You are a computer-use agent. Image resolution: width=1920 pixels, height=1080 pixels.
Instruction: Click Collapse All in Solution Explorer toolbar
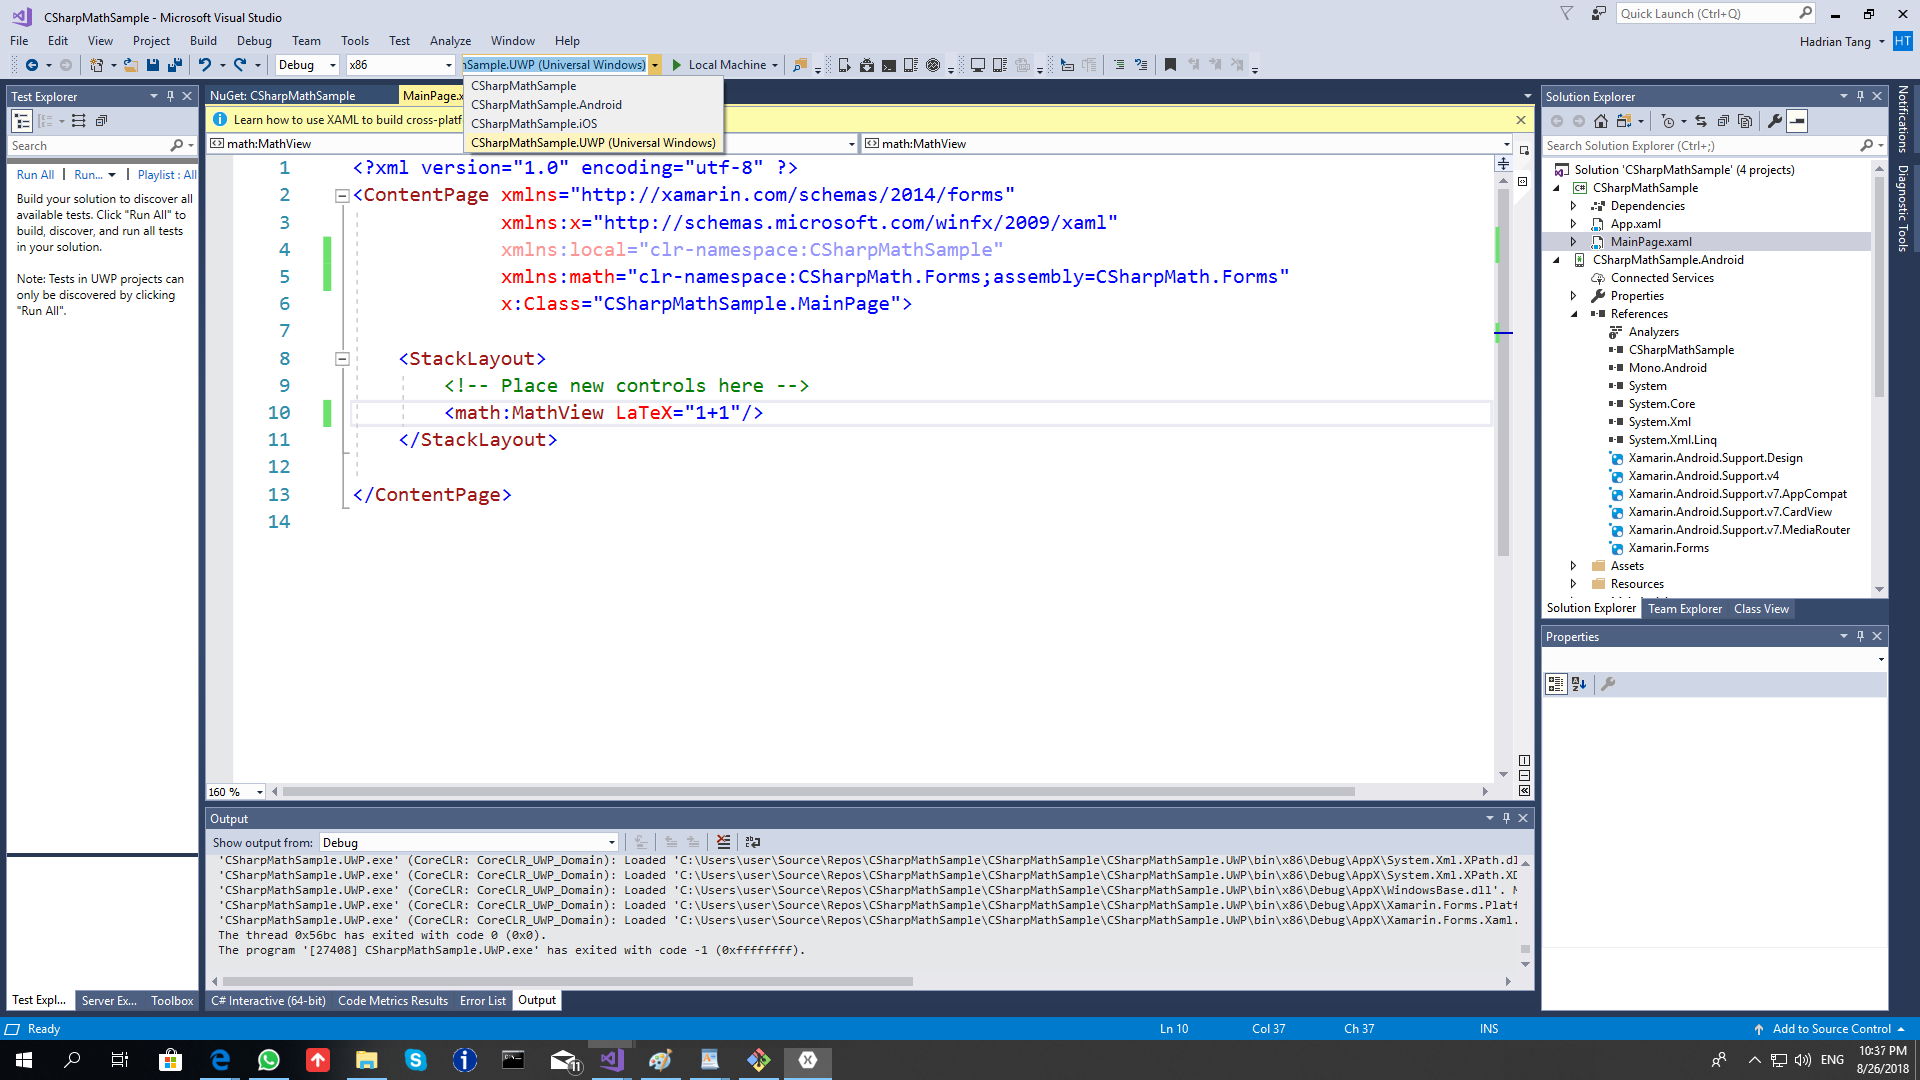1723,121
